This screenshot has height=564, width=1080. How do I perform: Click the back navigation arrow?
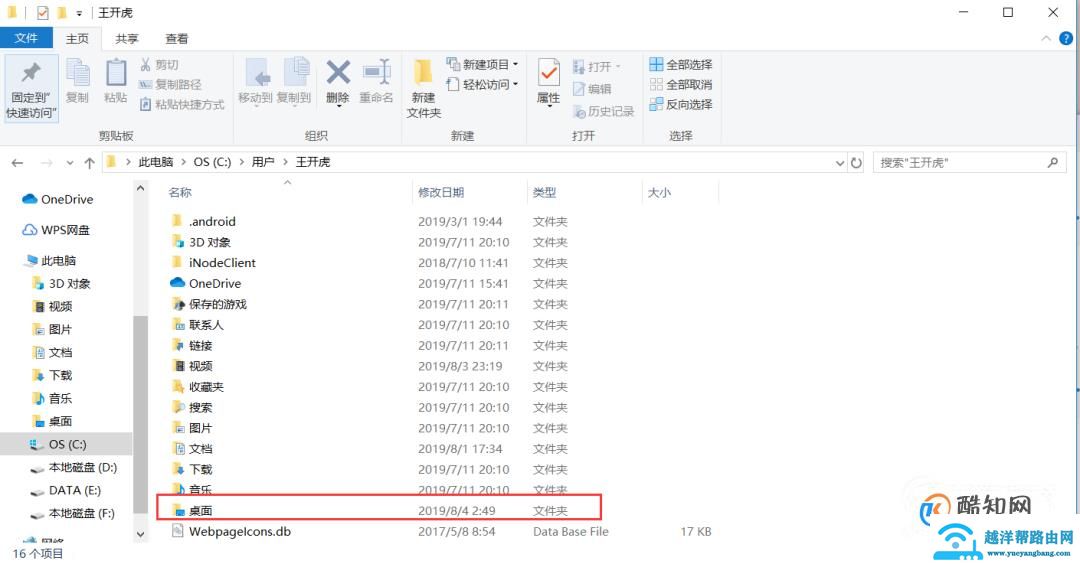click(18, 163)
